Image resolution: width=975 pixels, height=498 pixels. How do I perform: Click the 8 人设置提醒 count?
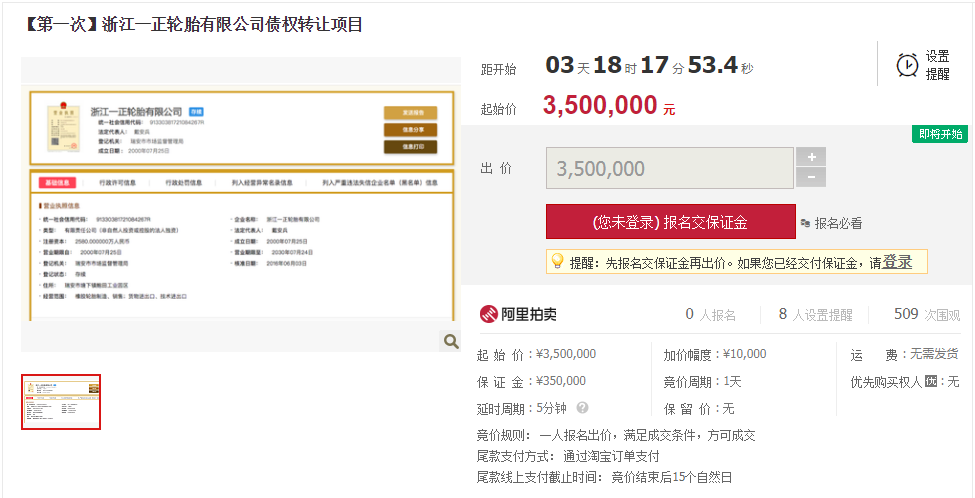point(815,315)
